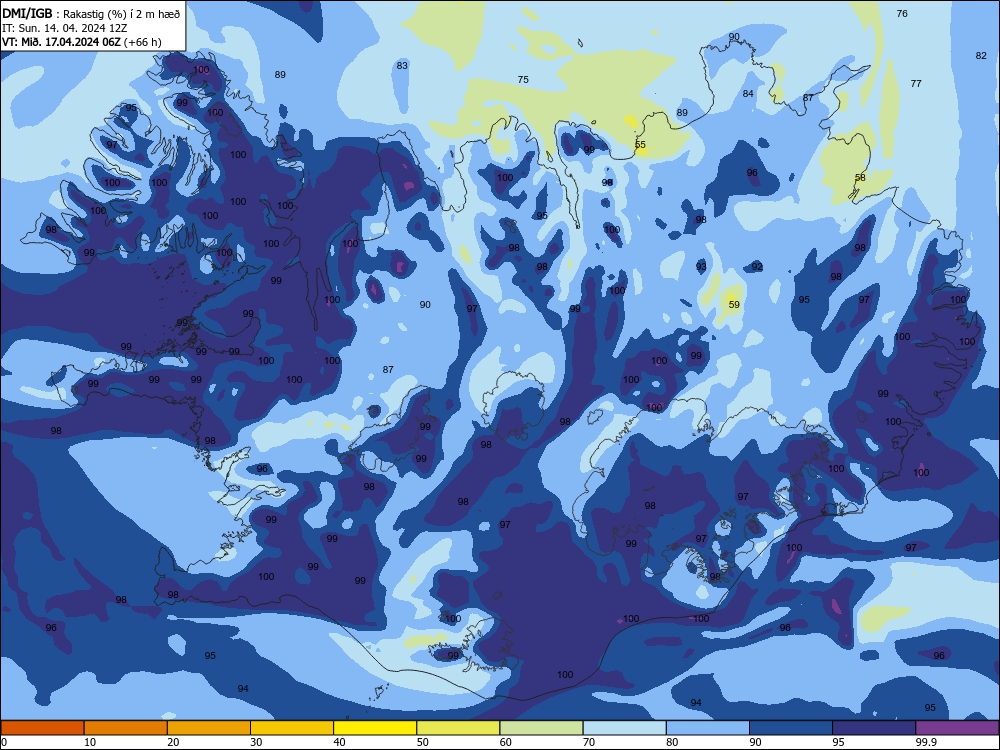Viewport: 1000px width, 750px height.
Task: Click the '70' label in the color scale
Action: [x=589, y=742]
